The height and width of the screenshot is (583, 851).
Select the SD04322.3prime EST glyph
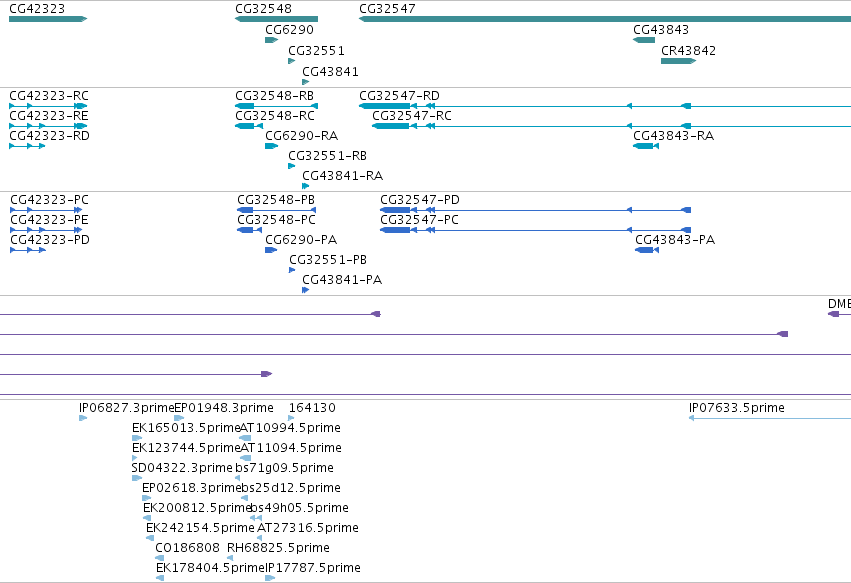click(137, 478)
